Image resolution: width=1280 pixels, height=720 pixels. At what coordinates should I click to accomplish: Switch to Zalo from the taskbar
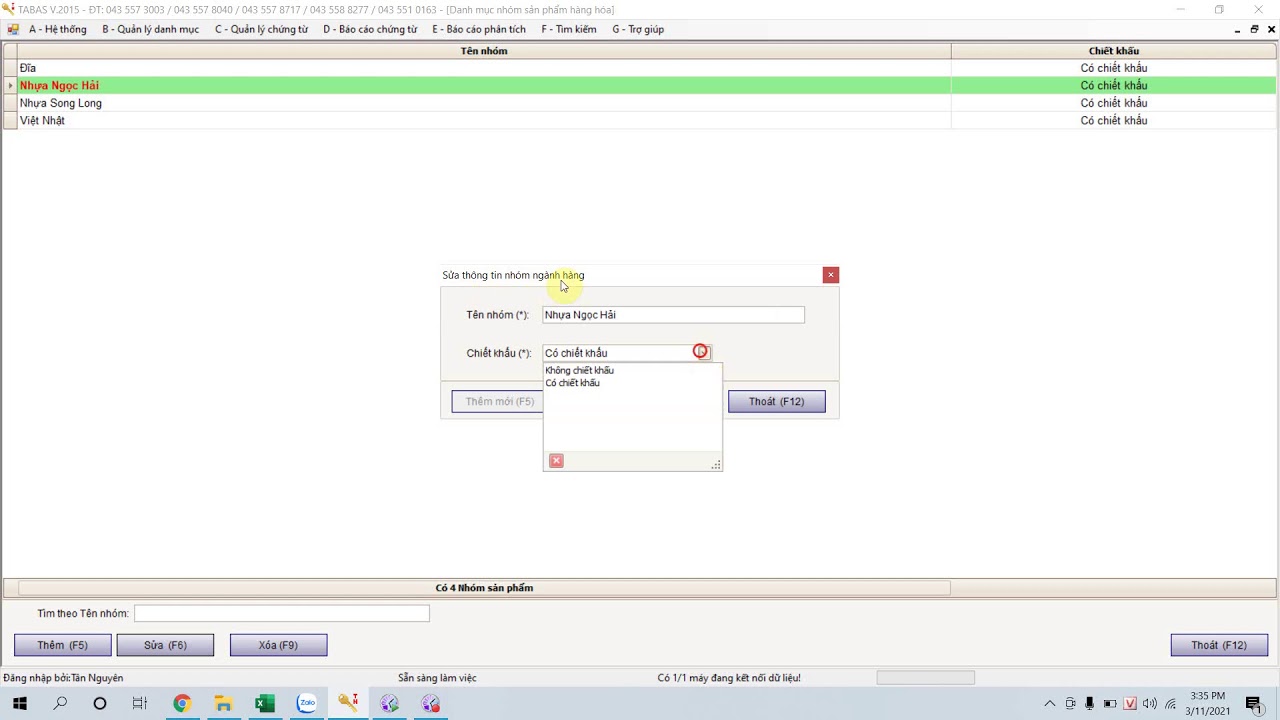(x=306, y=704)
